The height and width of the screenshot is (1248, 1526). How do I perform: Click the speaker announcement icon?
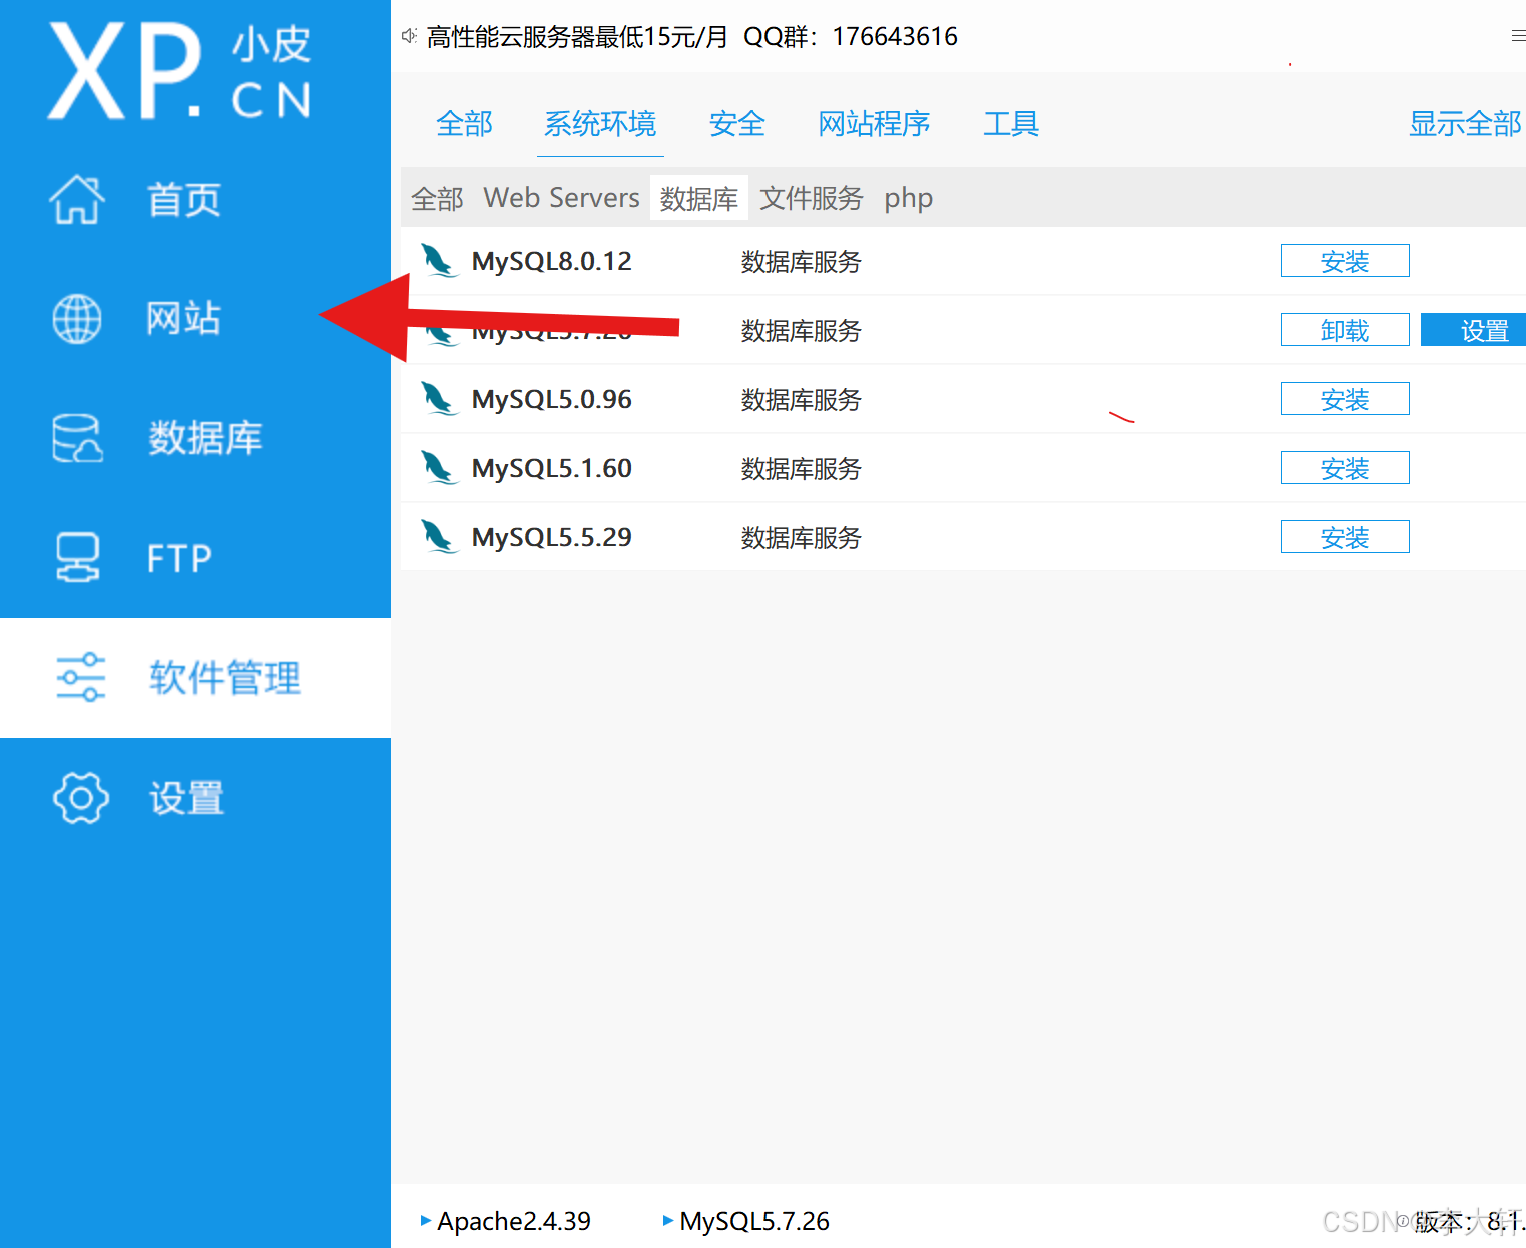[409, 36]
